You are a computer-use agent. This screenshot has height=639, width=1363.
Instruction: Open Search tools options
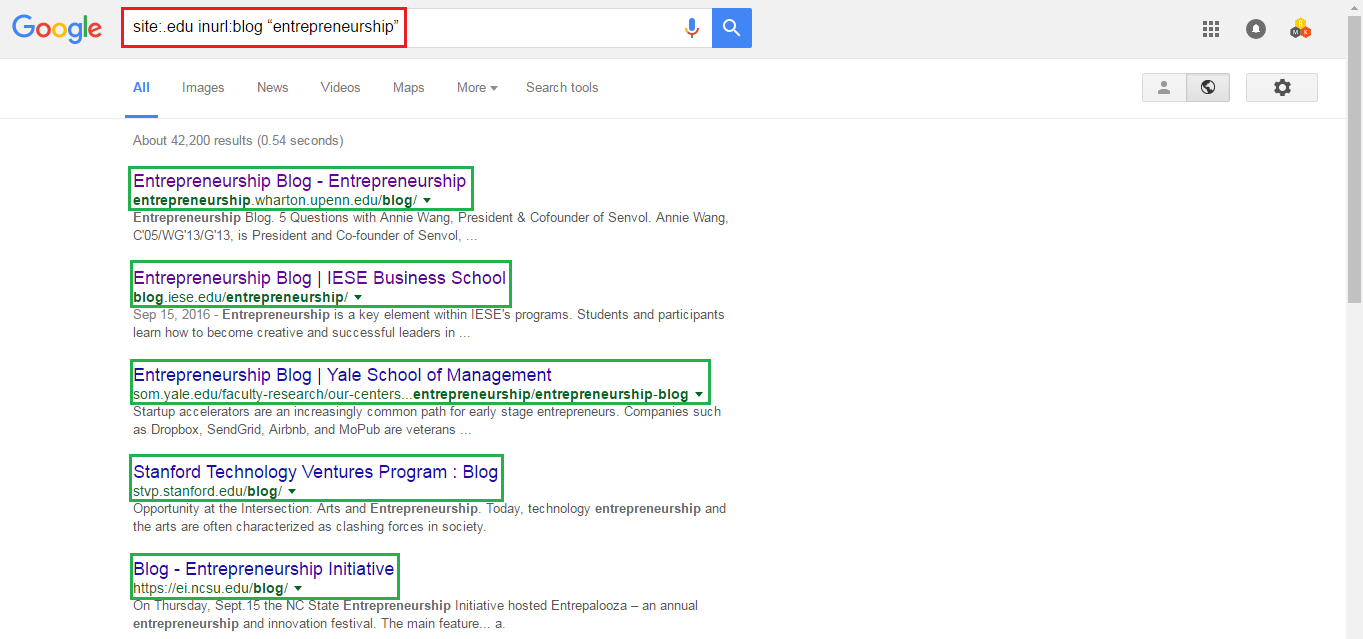(x=562, y=87)
